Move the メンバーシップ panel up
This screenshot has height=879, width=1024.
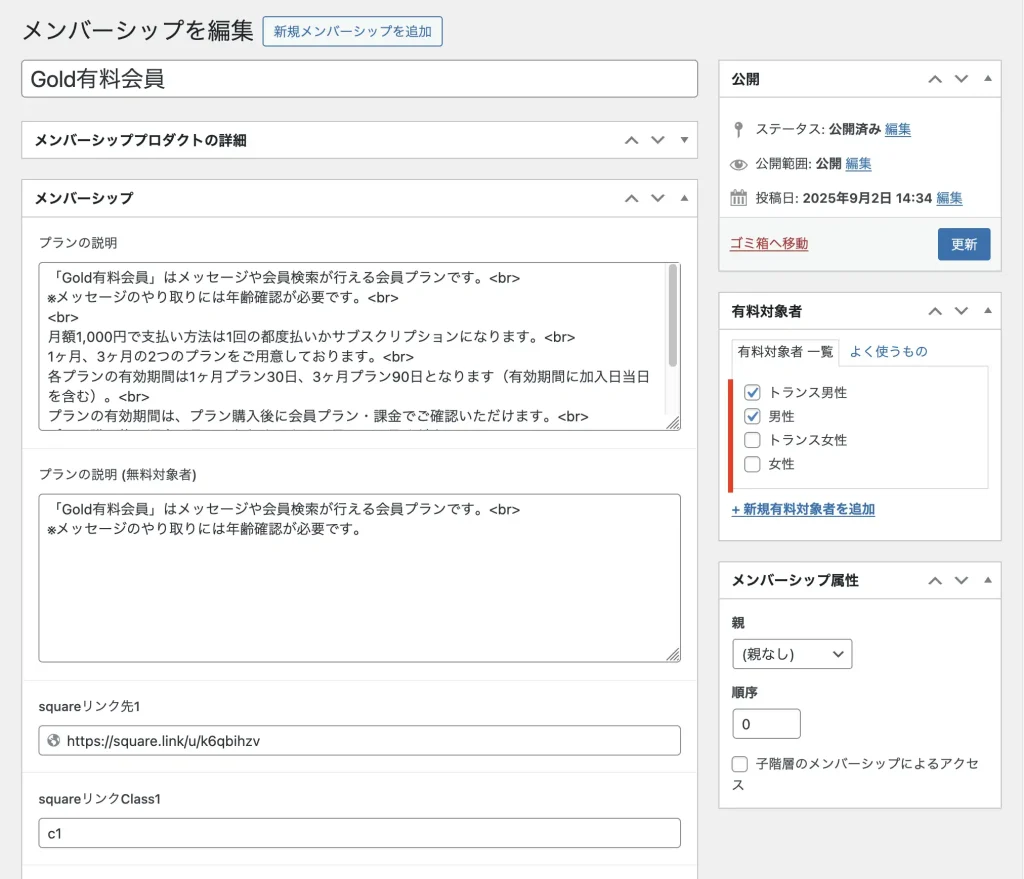click(631, 198)
